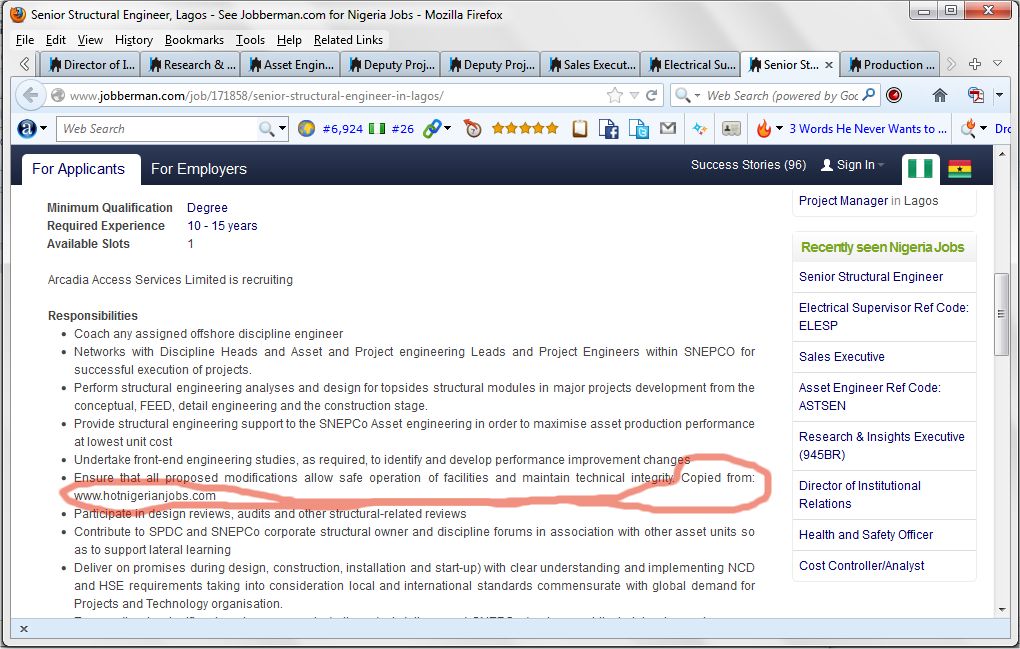Bookmark this page with the star icon
The height and width of the screenshot is (649, 1020).
(614, 96)
